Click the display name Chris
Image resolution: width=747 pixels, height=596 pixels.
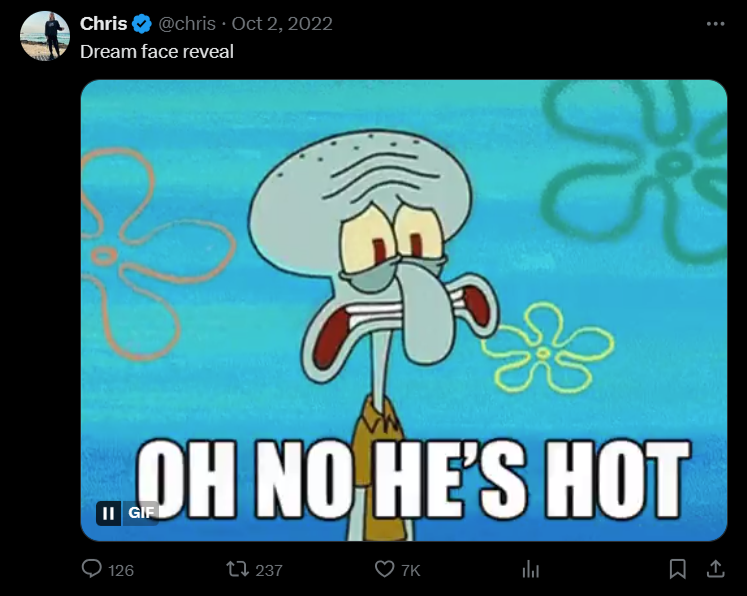click(x=103, y=23)
